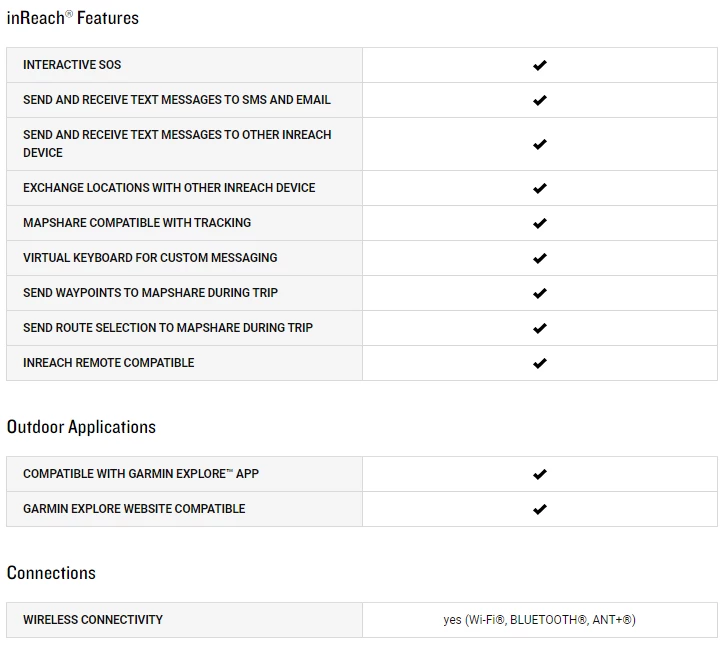The width and height of the screenshot is (724, 651).
Task: Click the Interactive SOS label
Action: 72,65
